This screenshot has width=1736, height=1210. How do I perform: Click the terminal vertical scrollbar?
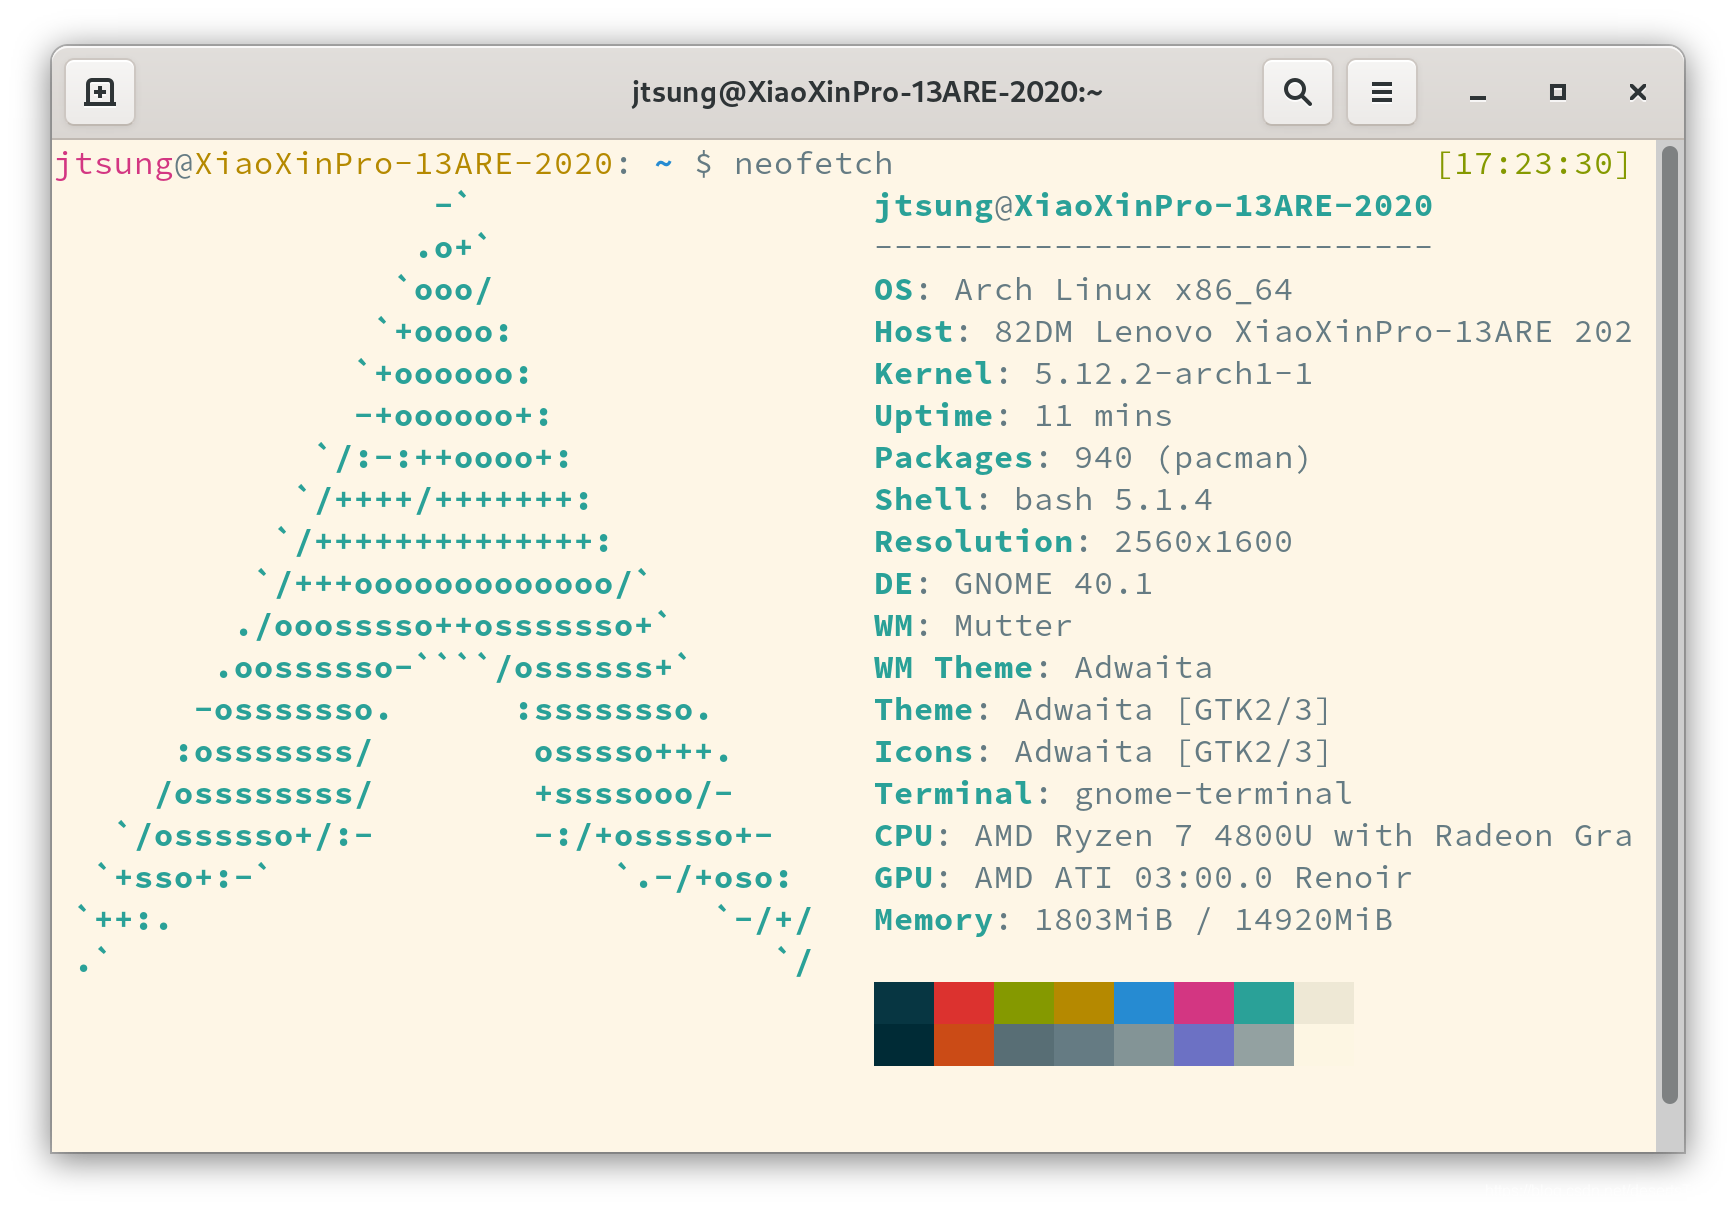1669,625
